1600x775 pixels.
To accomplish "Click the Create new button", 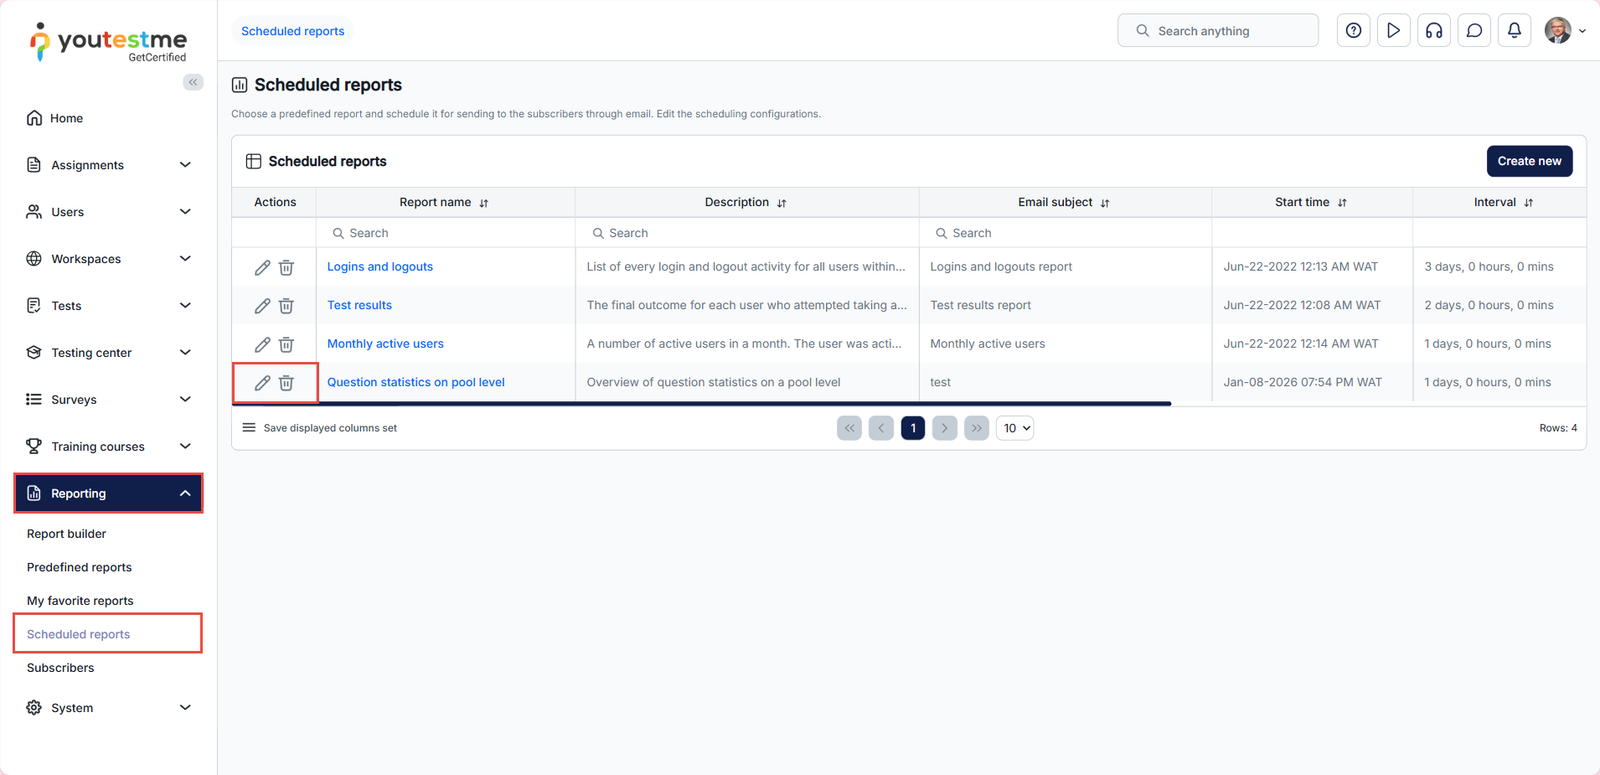I will click(x=1528, y=161).
